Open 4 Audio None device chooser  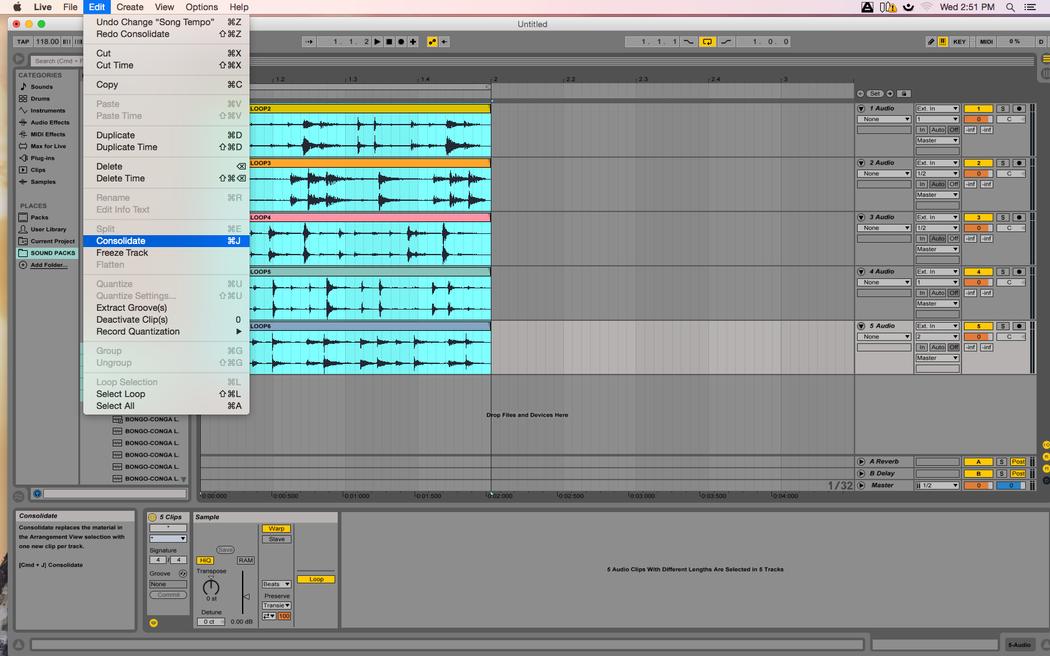(x=884, y=282)
